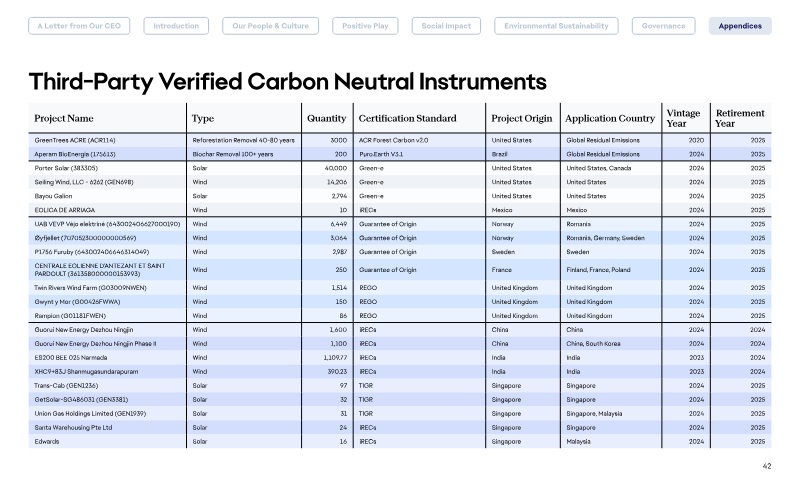This screenshot has width=800, height=485.
Task: Select the Our People & Culture tab
Action: (x=270, y=26)
